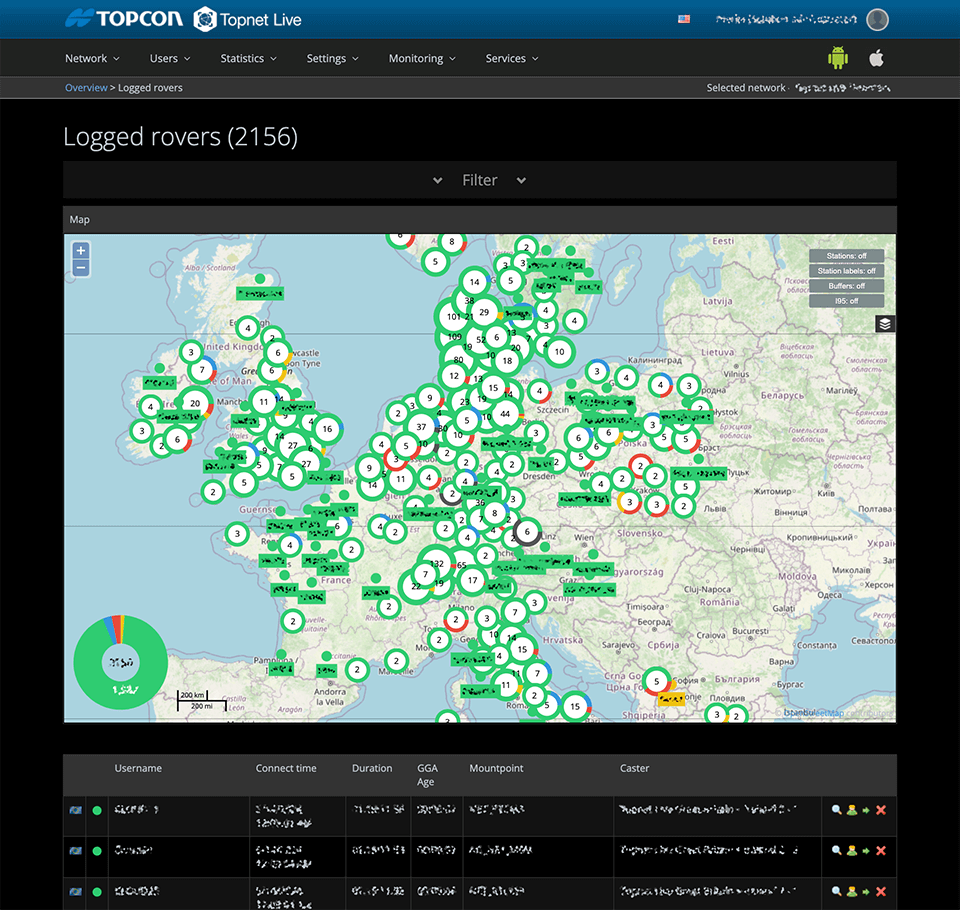Click the US flag language icon
This screenshot has height=910, width=960.
click(x=684, y=19)
